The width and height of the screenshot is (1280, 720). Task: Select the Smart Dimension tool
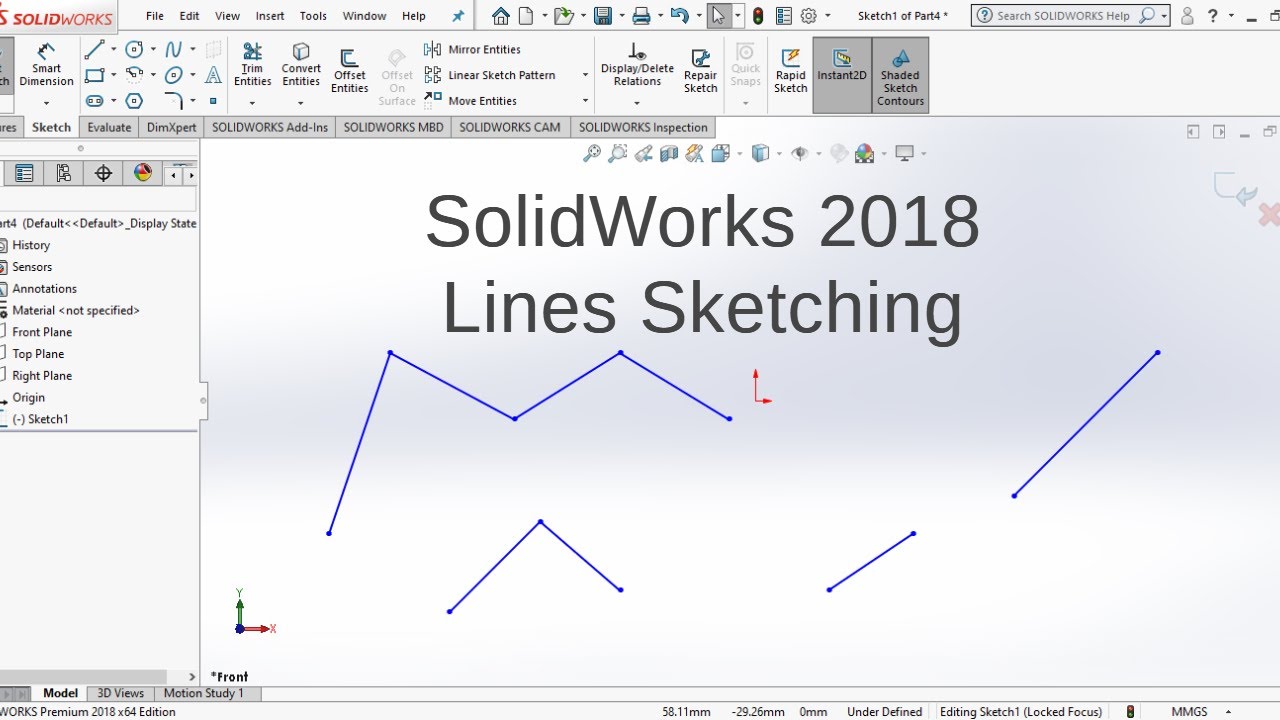tap(46, 65)
